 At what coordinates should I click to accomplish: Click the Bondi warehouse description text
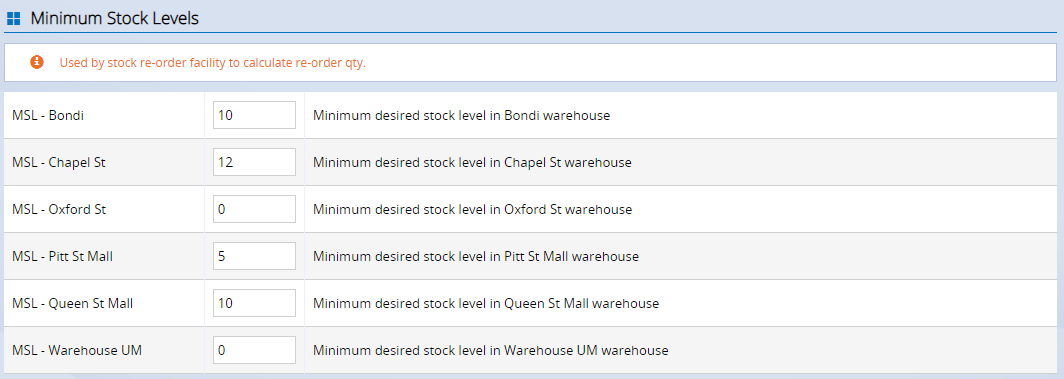(x=461, y=116)
